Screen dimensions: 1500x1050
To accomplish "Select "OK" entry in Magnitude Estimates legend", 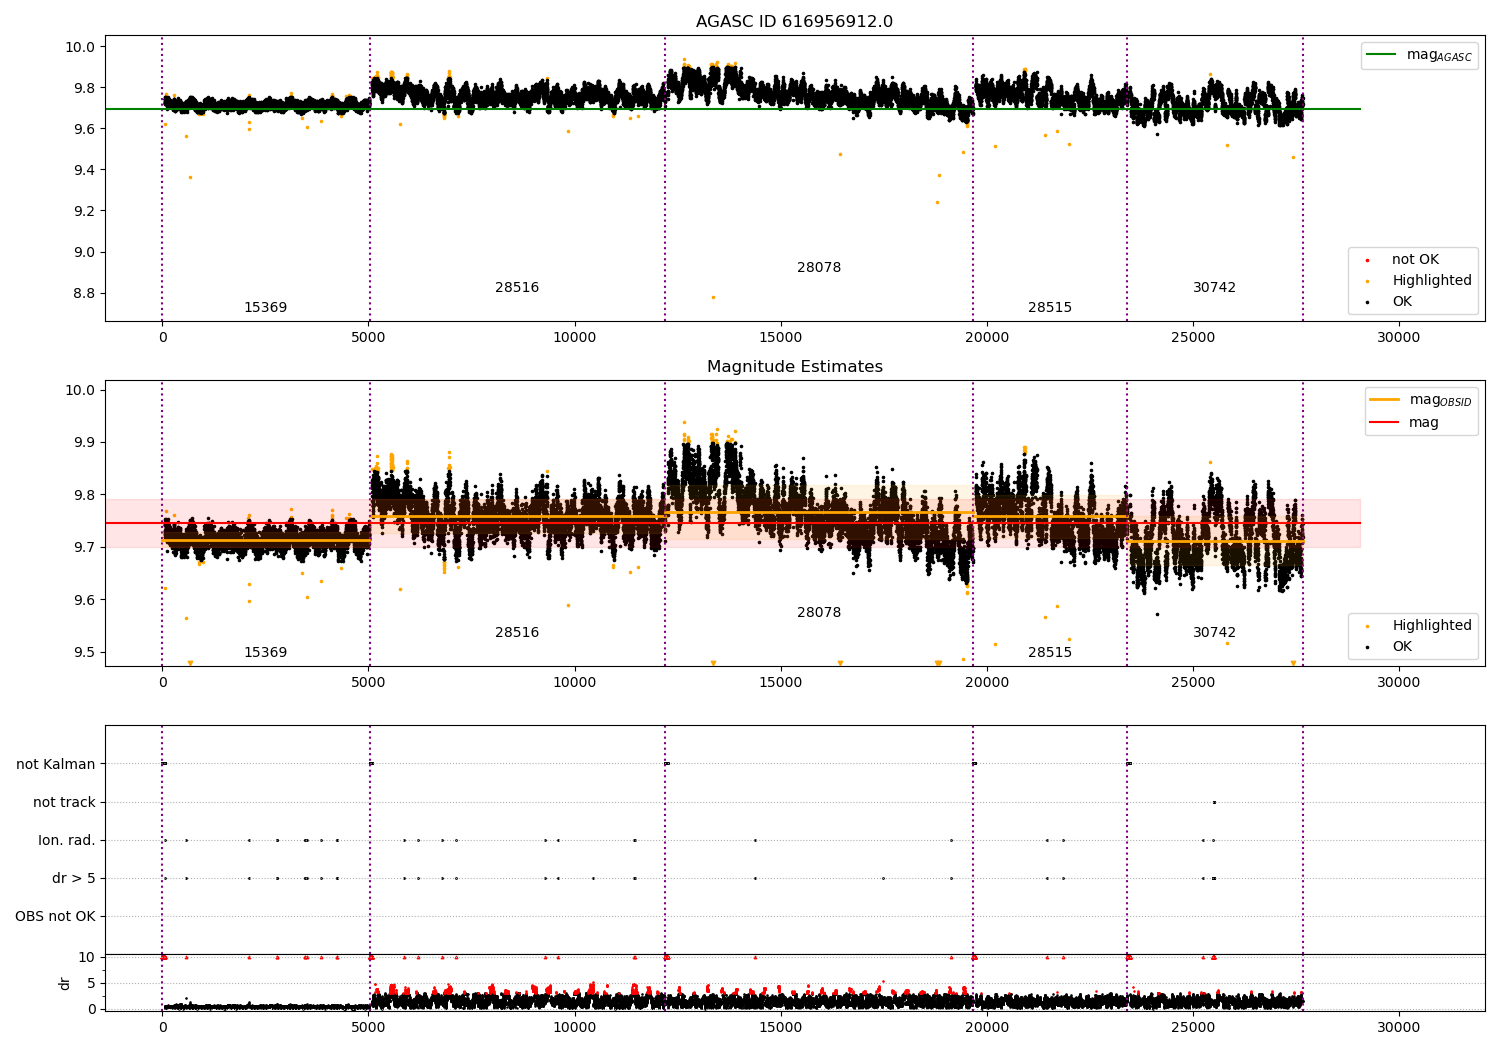I will 1402,647.
